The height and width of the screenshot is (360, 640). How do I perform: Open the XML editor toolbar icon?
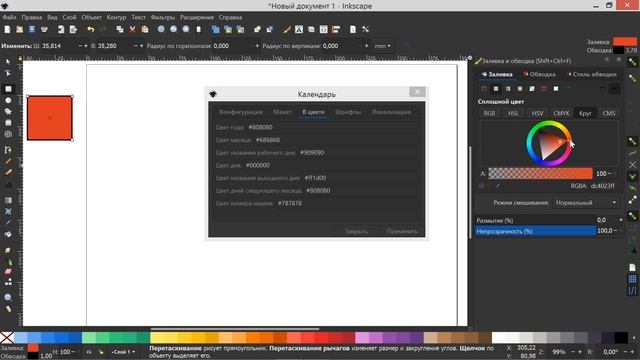(324, 29)
